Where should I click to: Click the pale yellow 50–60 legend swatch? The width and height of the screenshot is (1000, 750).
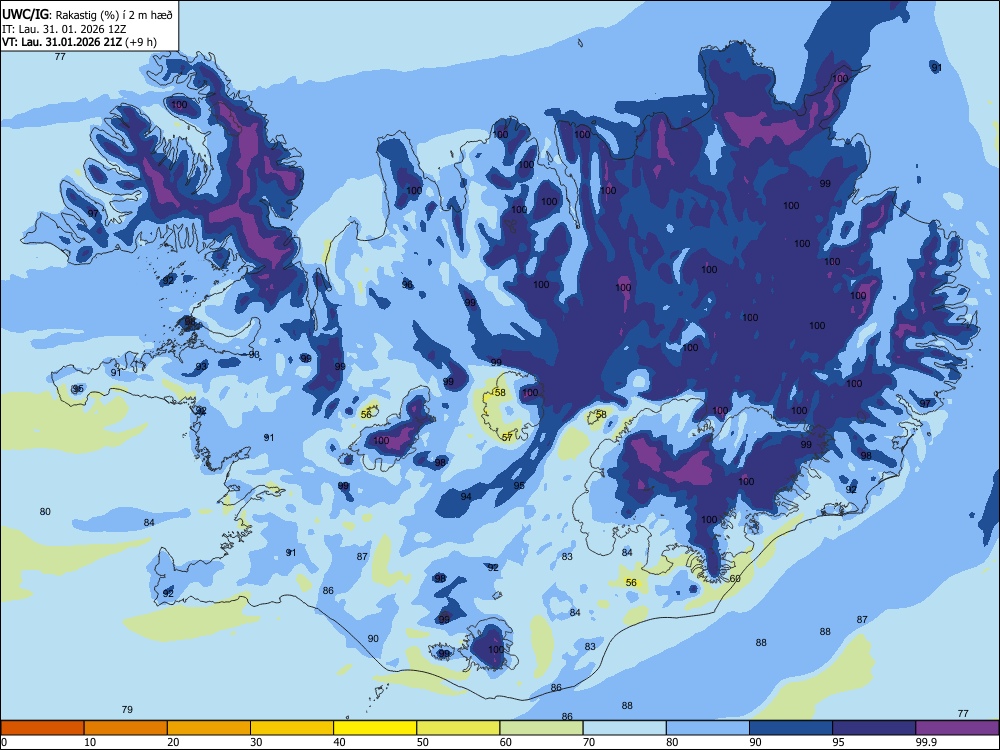458,728
